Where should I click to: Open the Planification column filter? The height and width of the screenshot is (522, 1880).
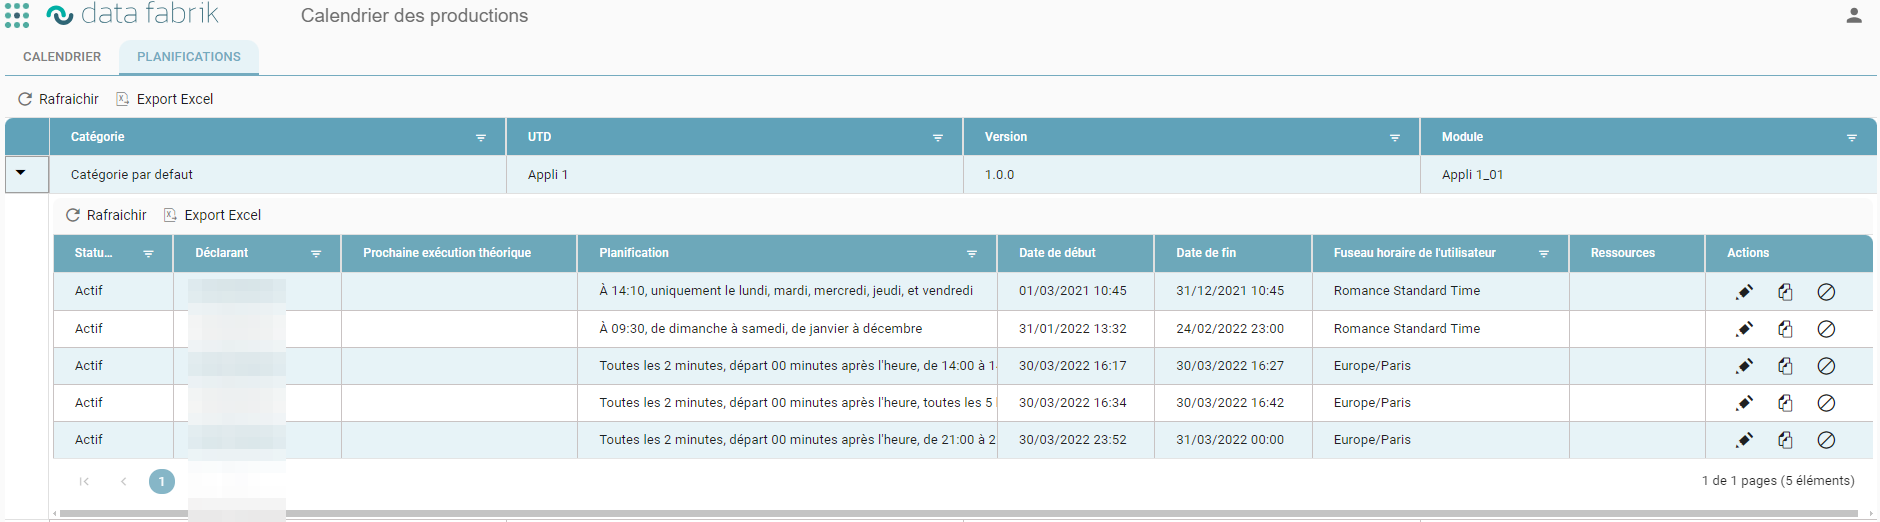point(972,254)
